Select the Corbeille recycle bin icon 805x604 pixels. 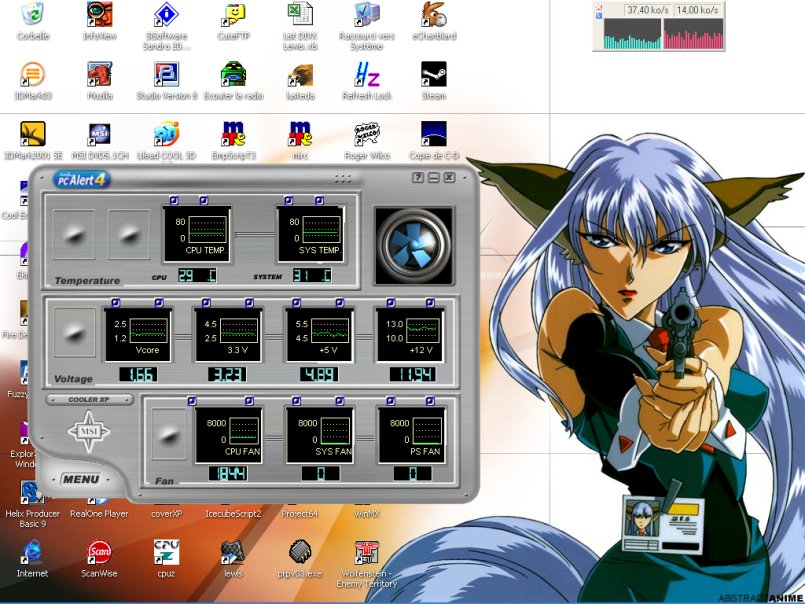coord(33,14)
